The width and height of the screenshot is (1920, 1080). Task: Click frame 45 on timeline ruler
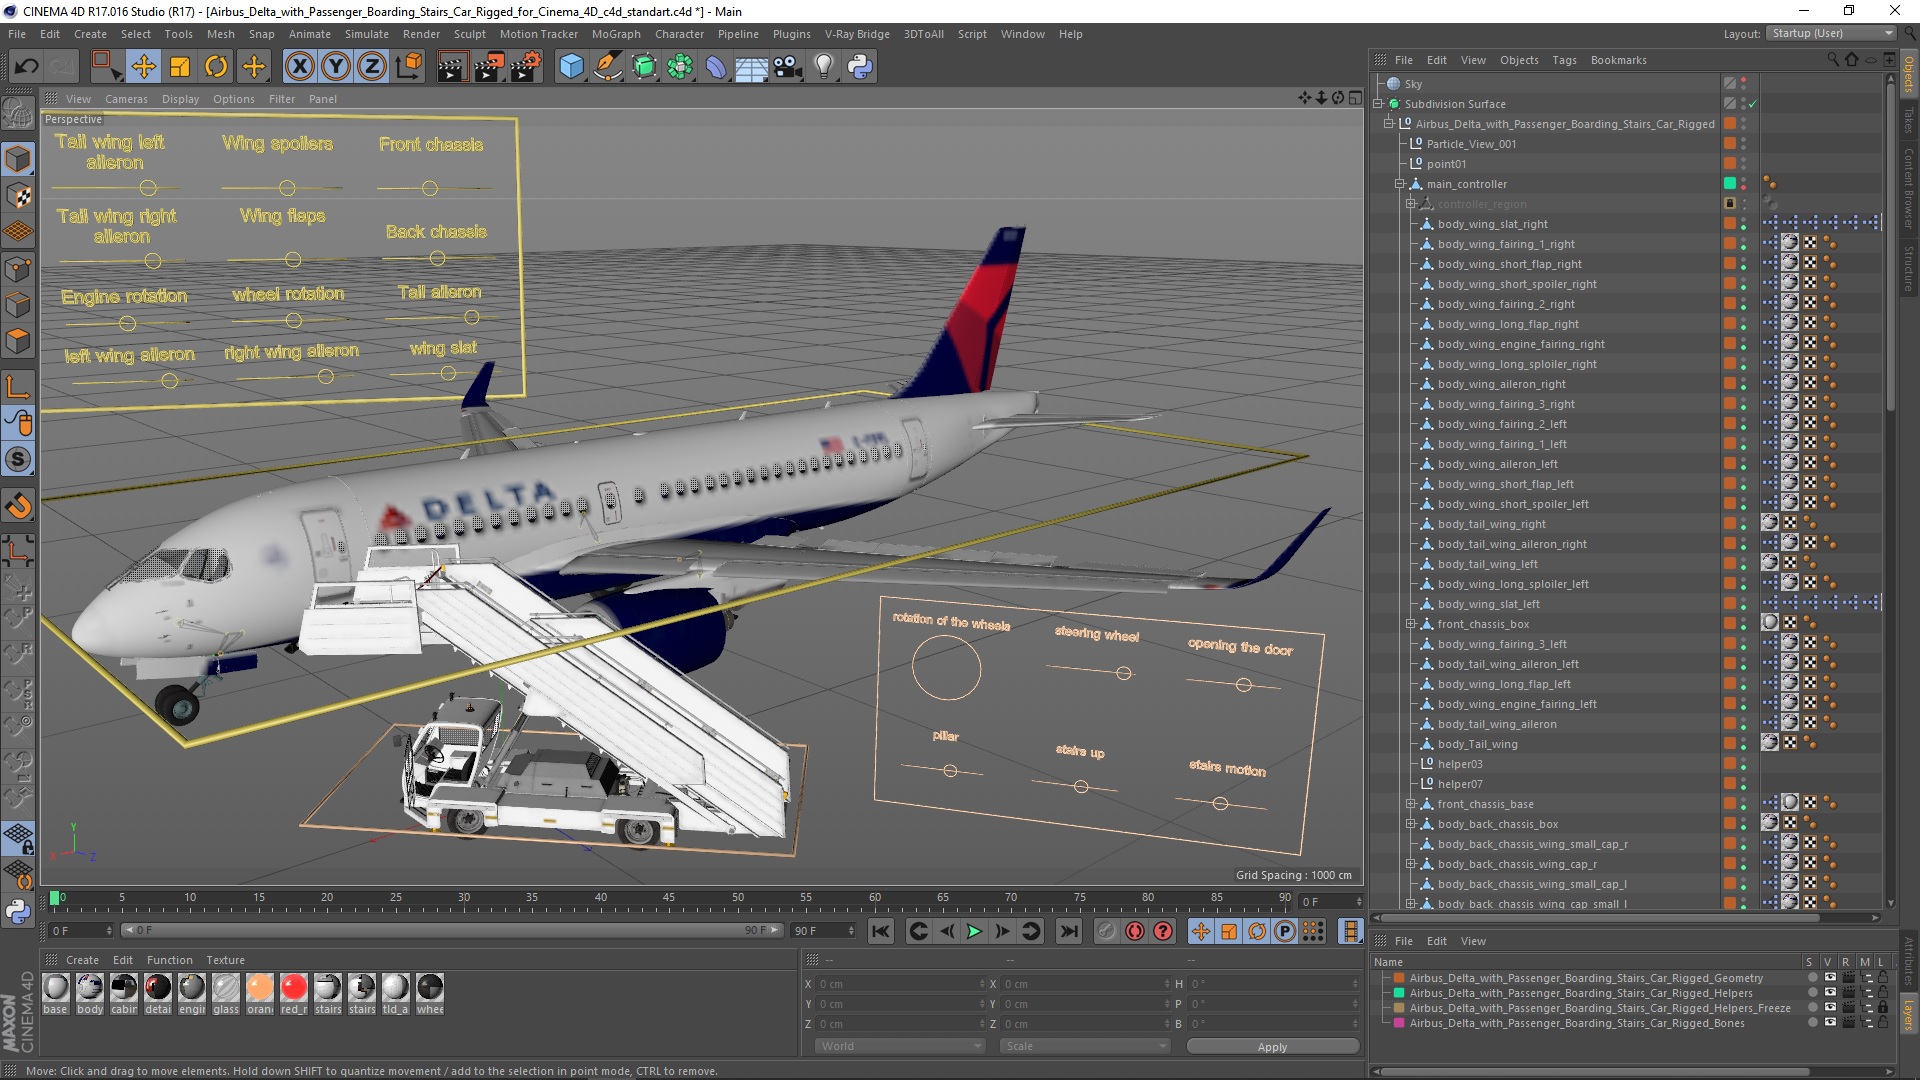pos(668,898)
